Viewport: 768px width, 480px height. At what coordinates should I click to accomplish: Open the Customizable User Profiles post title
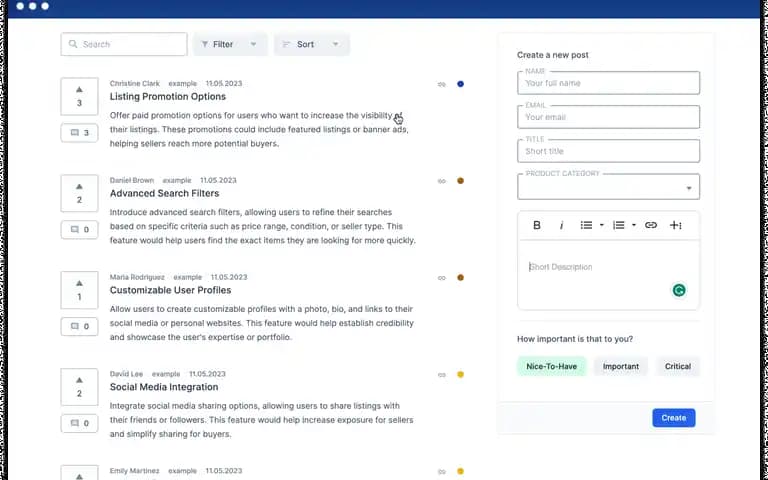(170, 290)
